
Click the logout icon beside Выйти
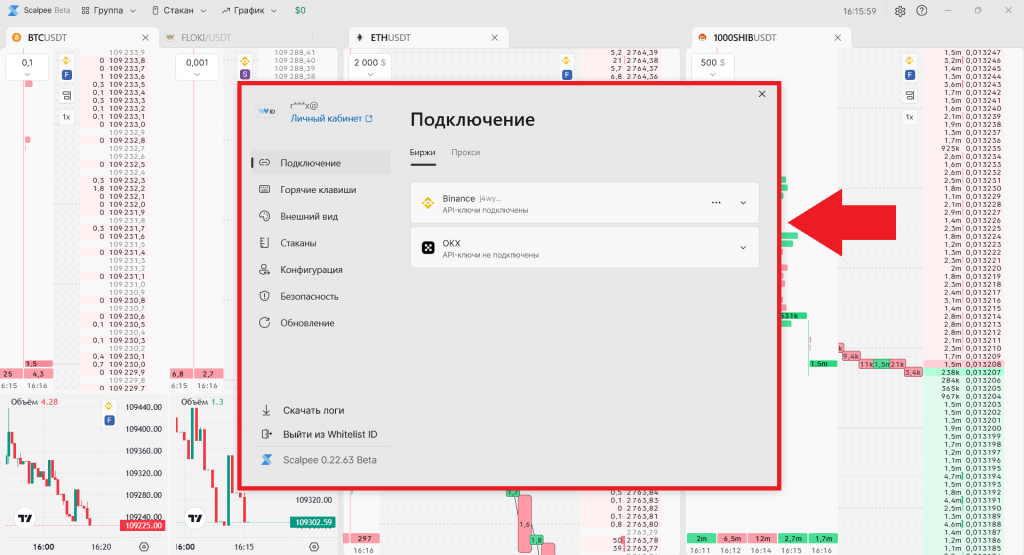(x=266, y=434)
